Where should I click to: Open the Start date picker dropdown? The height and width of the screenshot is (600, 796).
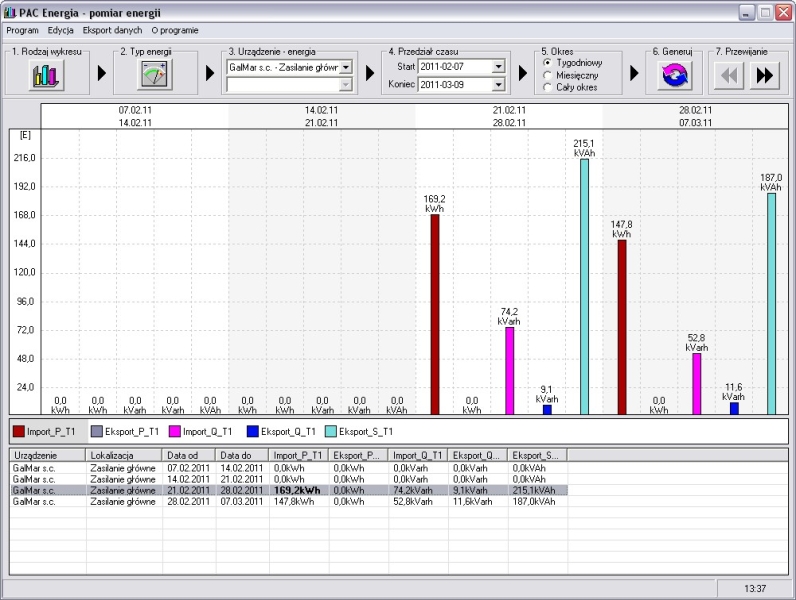(x=499, y=66)
